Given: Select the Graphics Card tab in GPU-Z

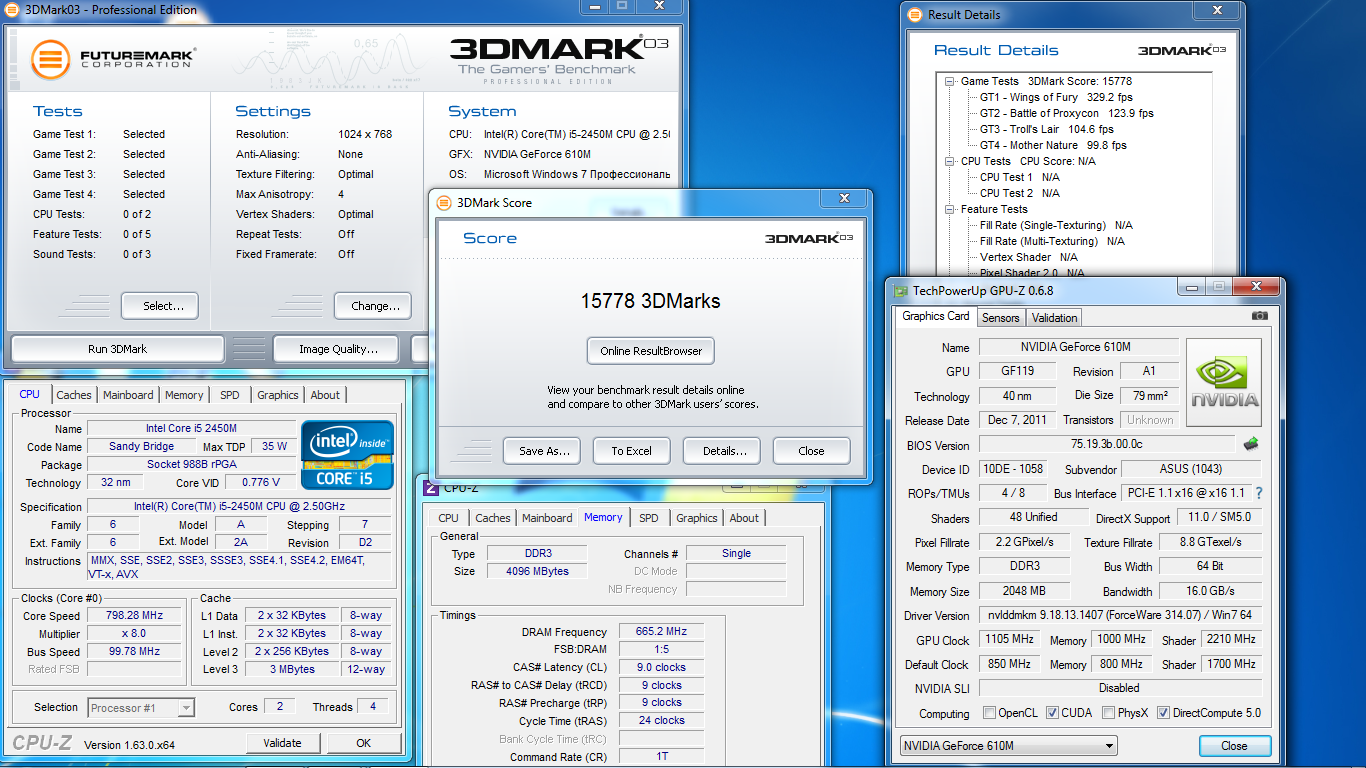Looking at the screenshot, I should click(x=935, y=316).
